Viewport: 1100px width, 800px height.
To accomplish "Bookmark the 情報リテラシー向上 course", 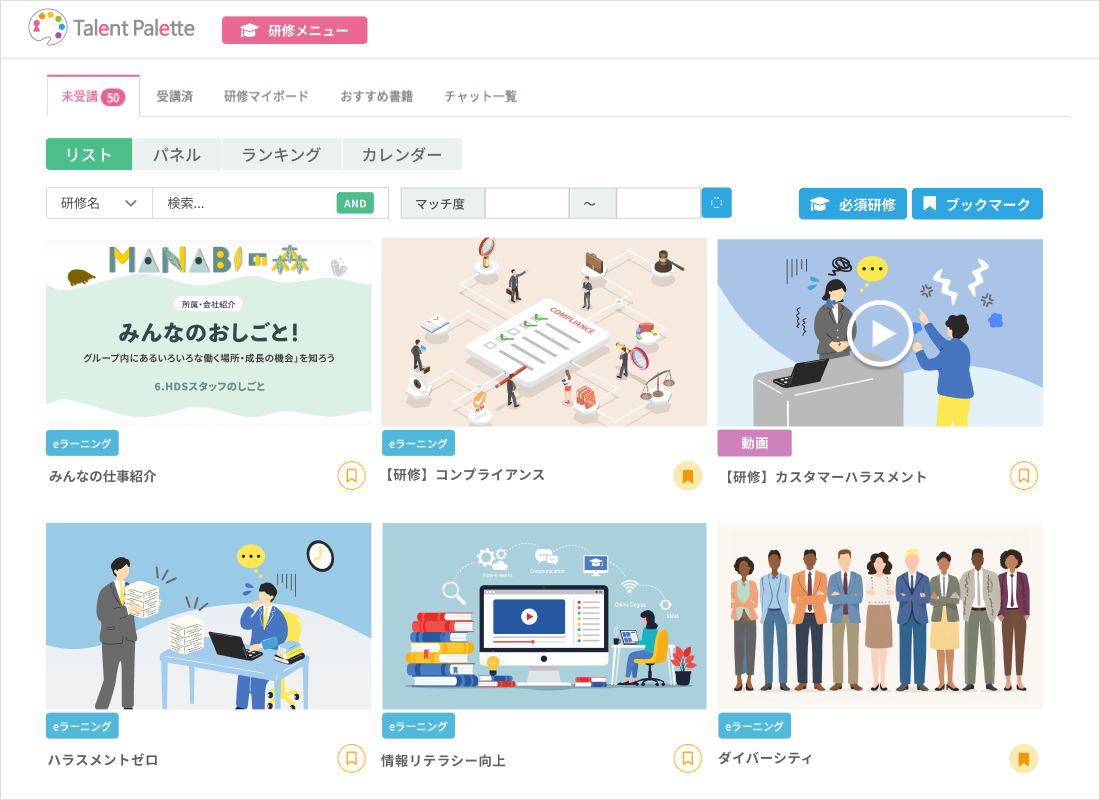I will (687, 760).
